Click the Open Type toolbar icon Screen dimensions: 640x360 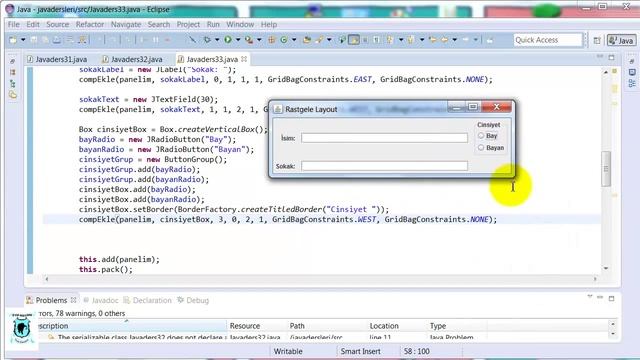click(x=307, y=40)
